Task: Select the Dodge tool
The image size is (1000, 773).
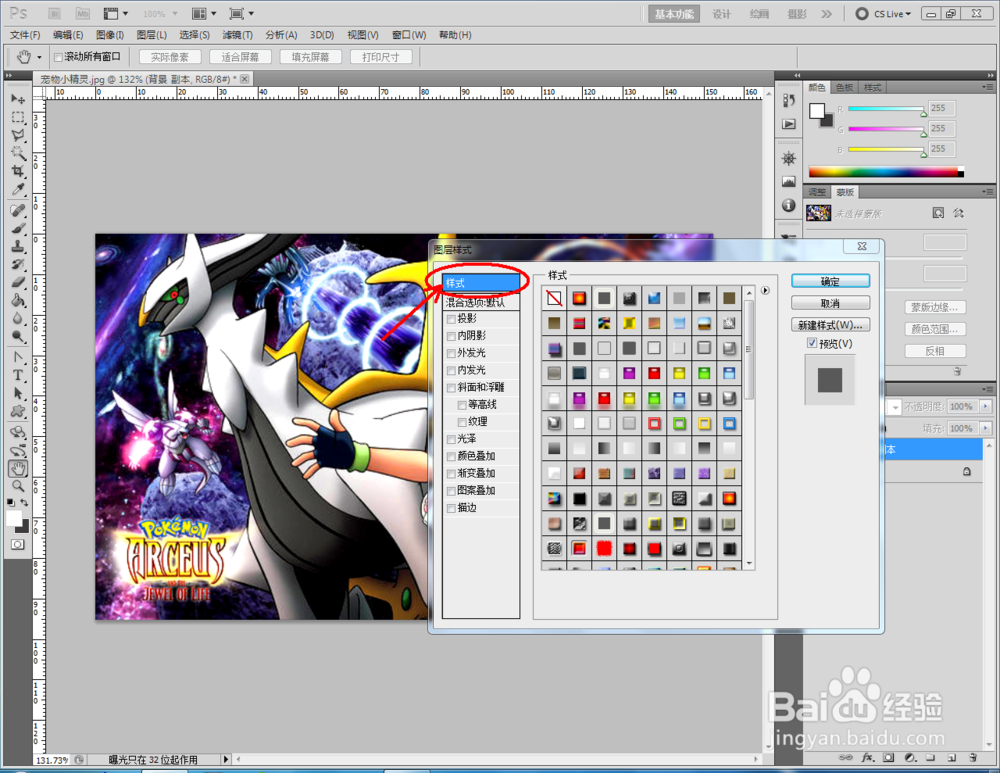Action: [18, 335]
